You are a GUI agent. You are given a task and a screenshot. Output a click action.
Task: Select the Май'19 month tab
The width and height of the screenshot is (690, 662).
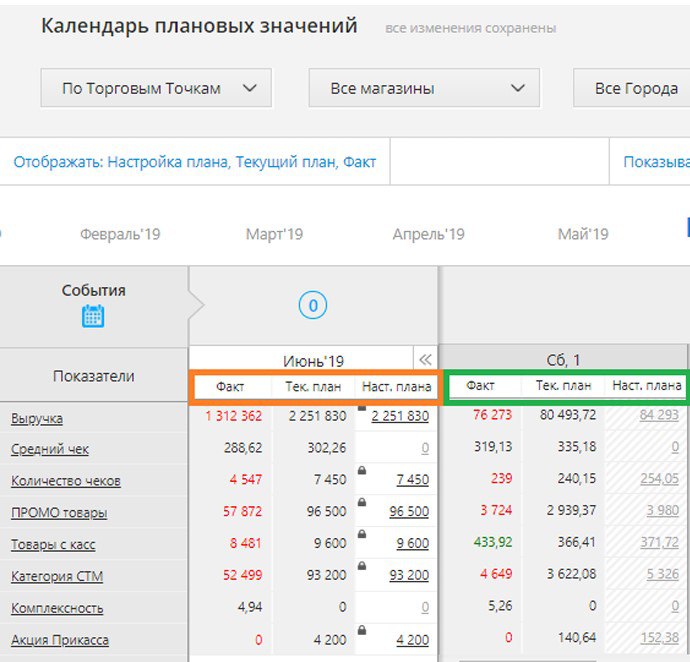click(583, 234)
